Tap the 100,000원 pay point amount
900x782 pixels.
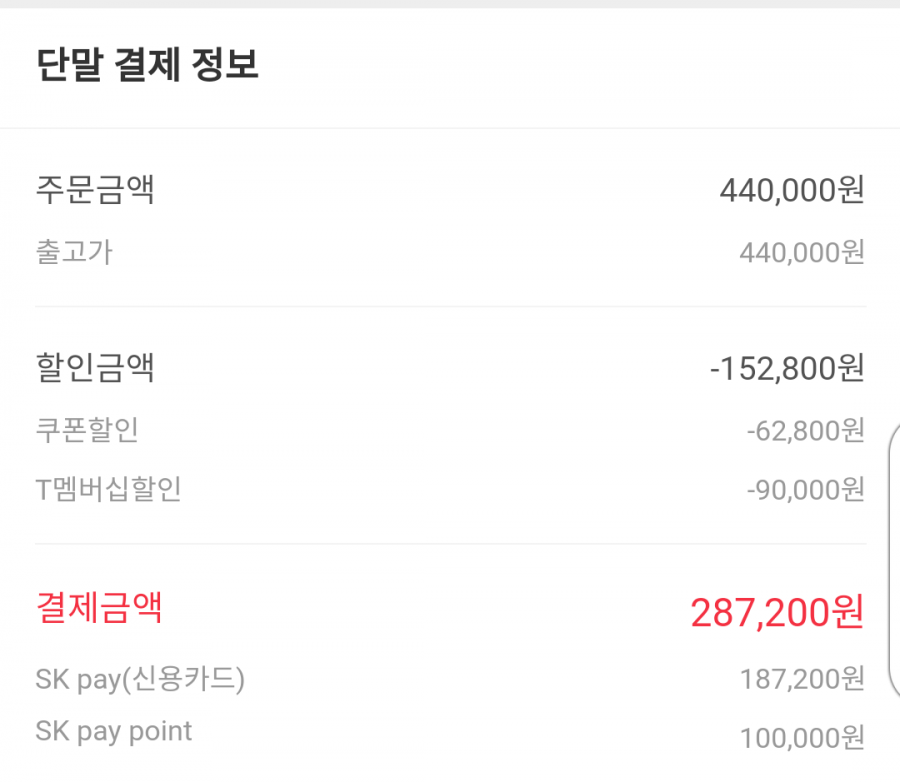(802, 738)
